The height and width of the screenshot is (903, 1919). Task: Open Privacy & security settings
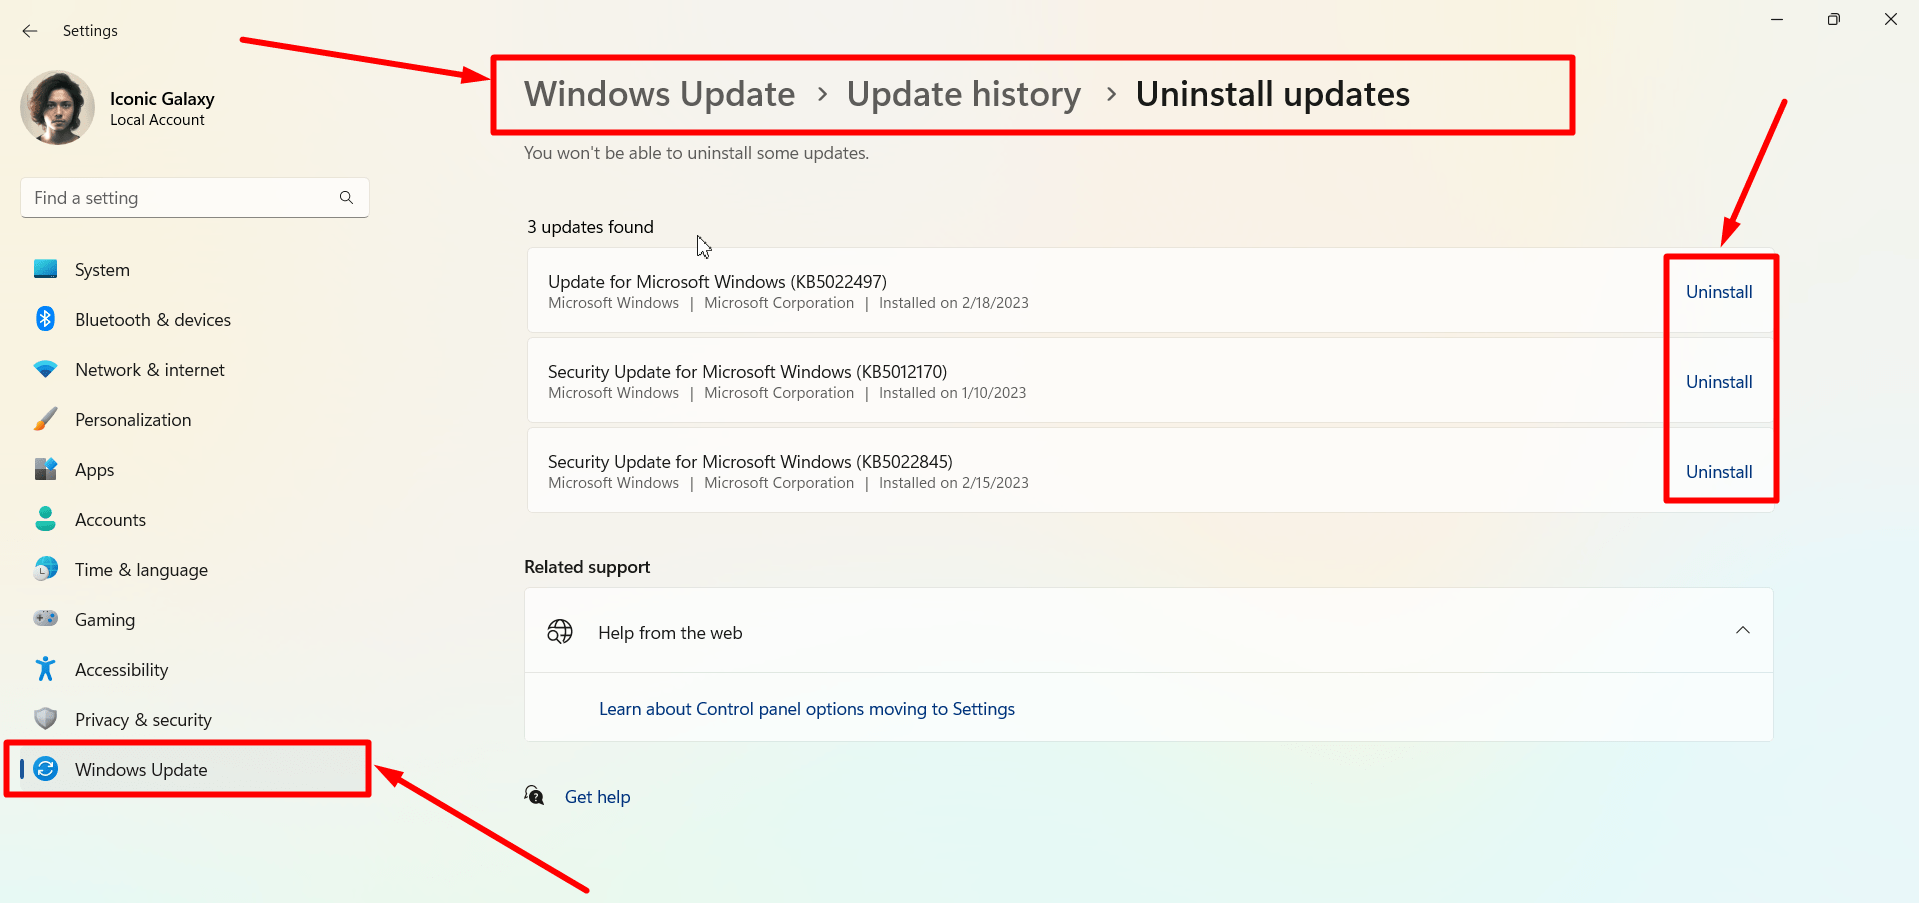pos(144,719)
